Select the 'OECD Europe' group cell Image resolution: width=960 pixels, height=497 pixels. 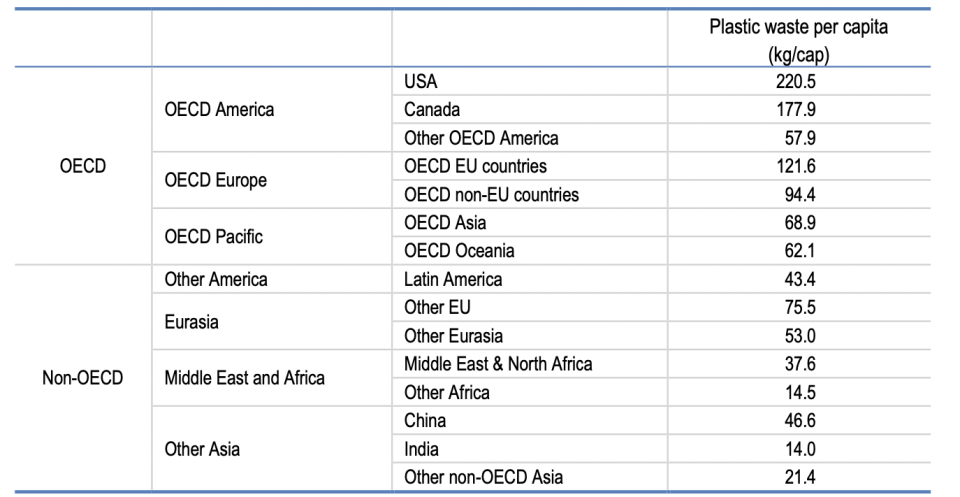tap(216, 180)
